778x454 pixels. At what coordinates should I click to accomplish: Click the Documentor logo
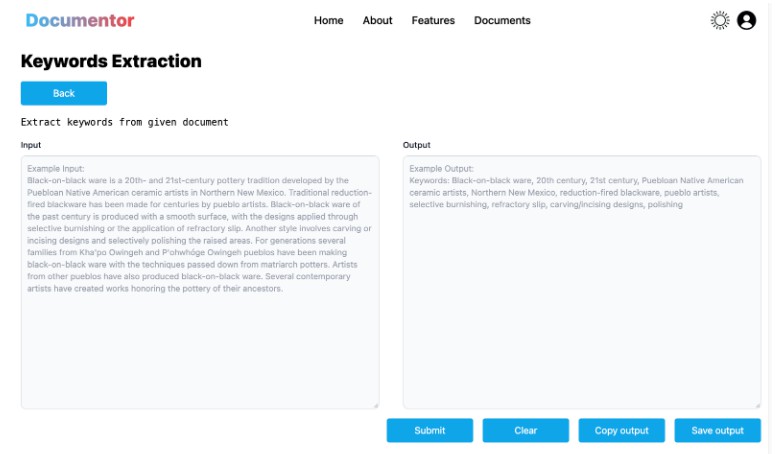tap(80, 20)
